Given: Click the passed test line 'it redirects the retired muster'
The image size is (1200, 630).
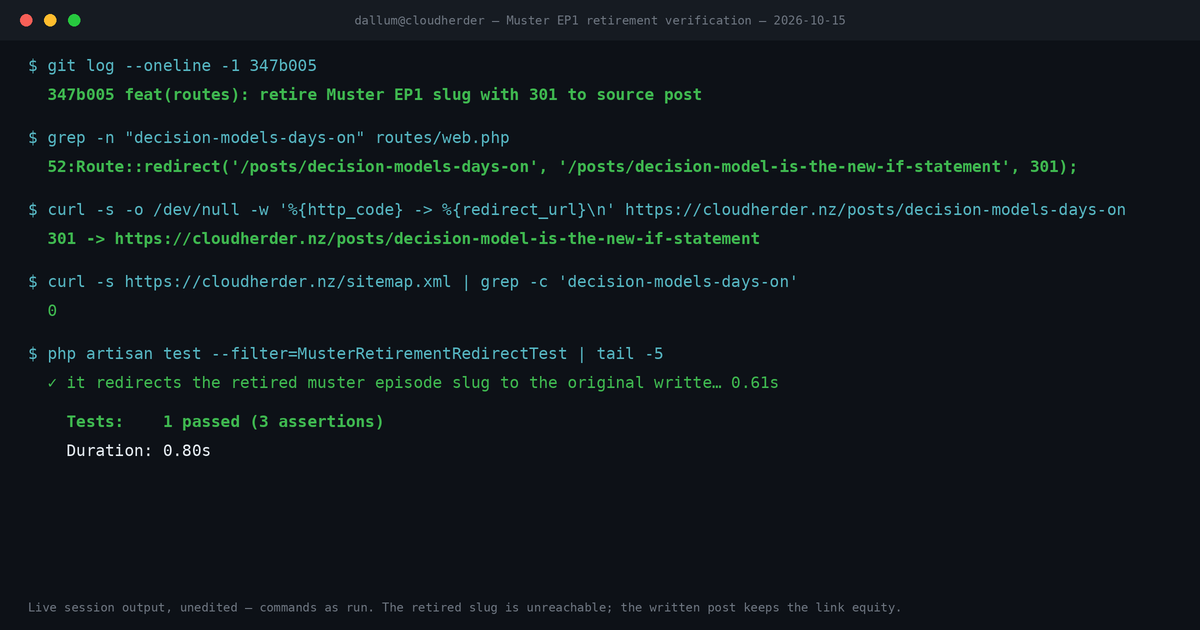Looking at the screenshot, I should [413, 383].
